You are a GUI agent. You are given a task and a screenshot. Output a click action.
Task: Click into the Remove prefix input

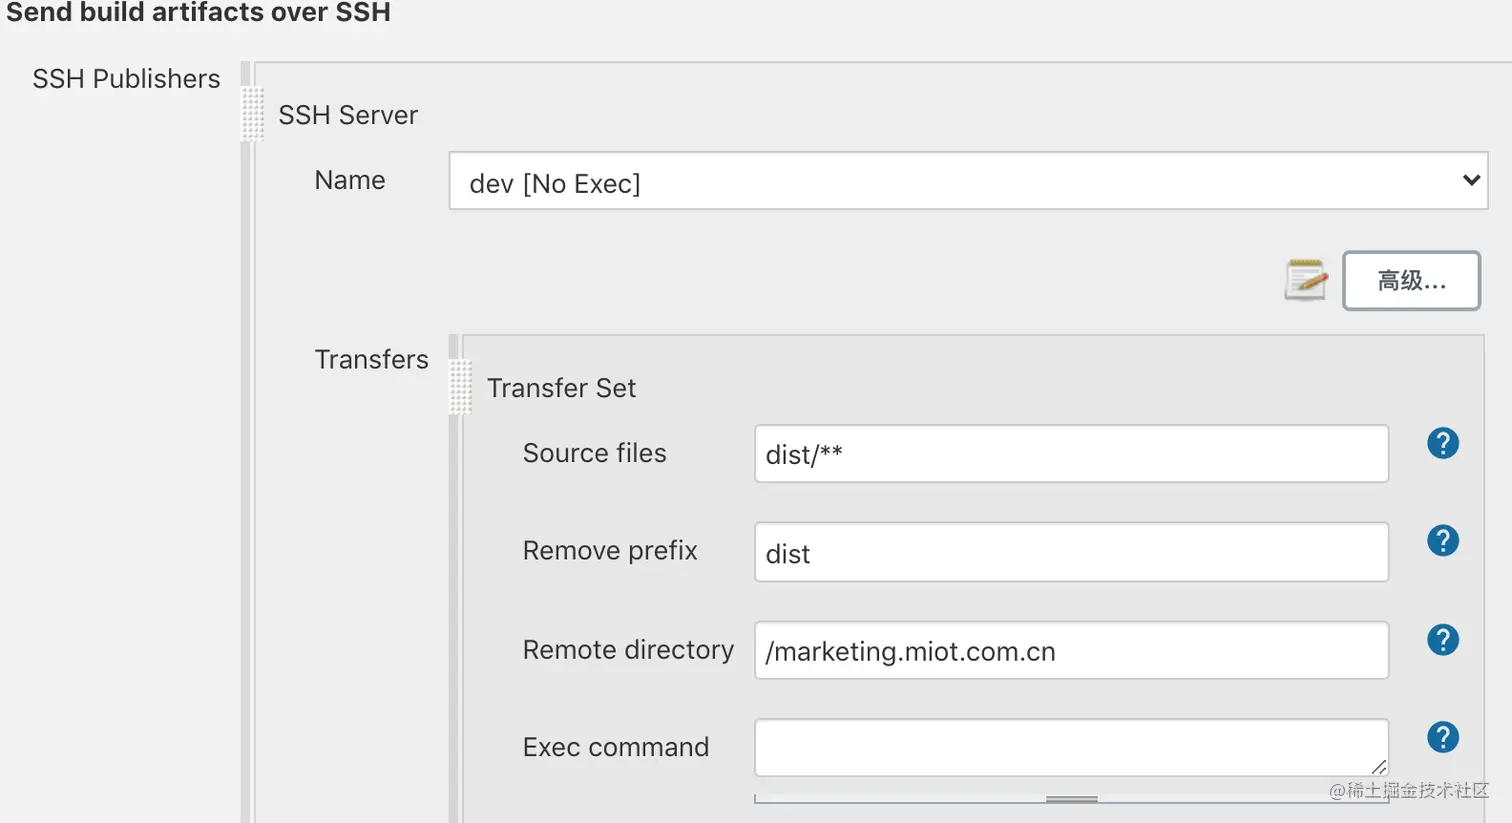1070,552
